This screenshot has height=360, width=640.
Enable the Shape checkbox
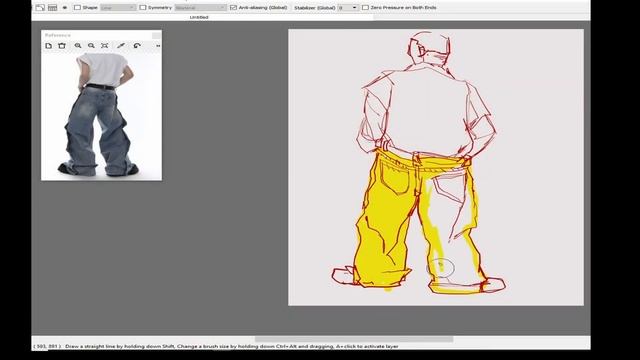coord(77,7)
